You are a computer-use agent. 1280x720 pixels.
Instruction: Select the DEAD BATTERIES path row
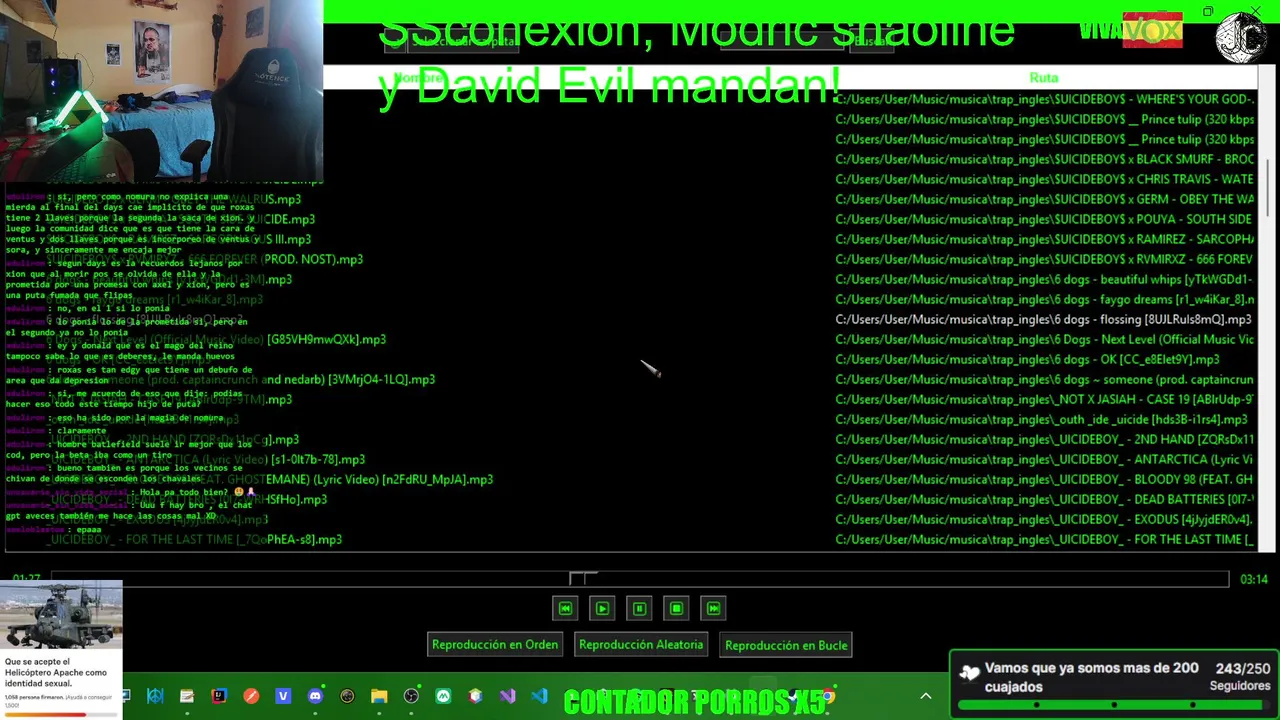click(1044, 499)
